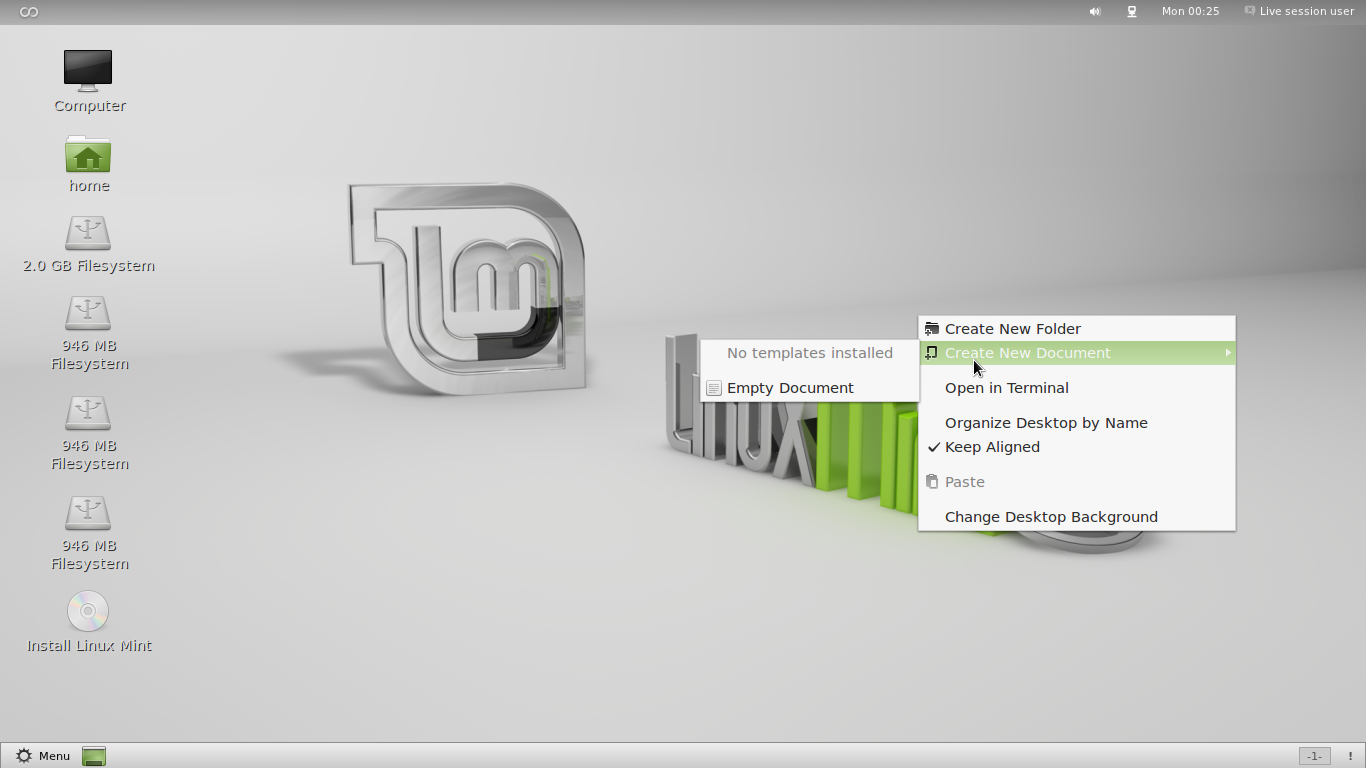Click the display settings tray icon
The height and width of the screenshot is (768, 1366).
1131,11
